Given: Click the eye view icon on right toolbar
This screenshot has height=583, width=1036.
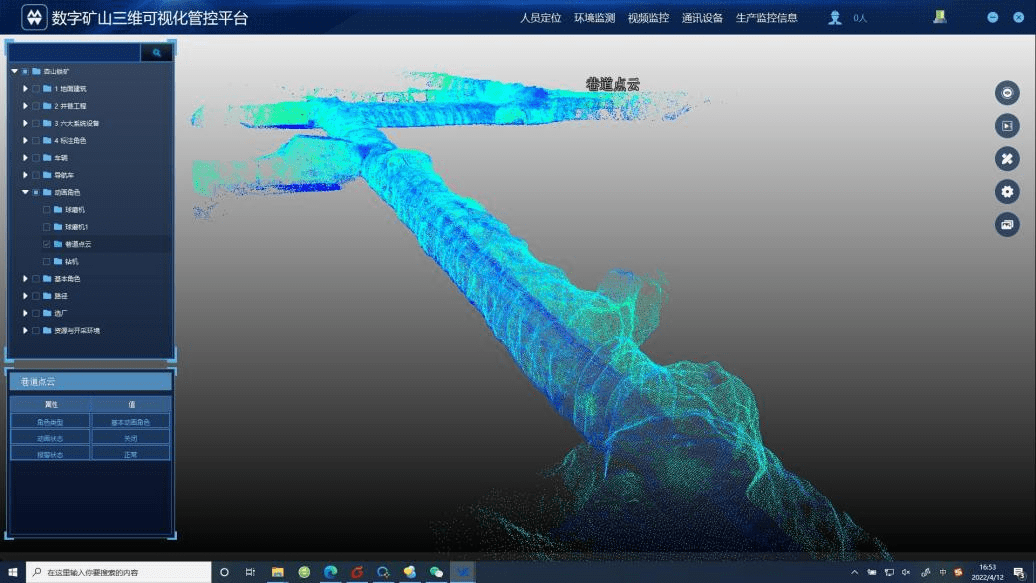Looking at the screenshot, I should [1007, 93].
